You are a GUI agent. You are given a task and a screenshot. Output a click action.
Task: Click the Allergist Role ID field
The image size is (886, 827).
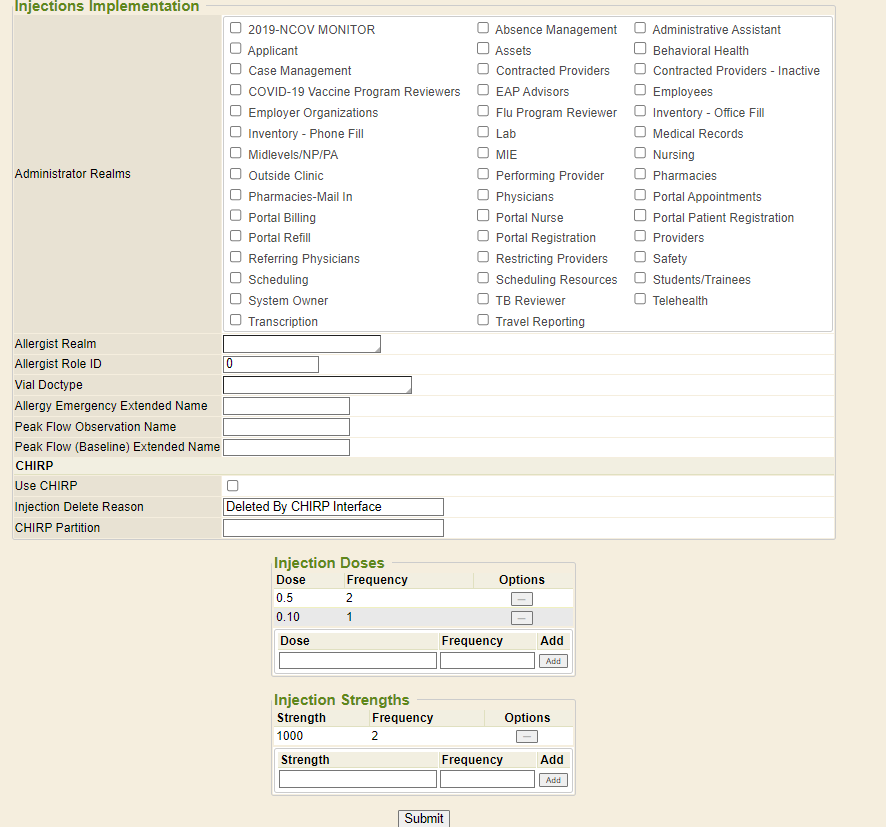point(270,365)
